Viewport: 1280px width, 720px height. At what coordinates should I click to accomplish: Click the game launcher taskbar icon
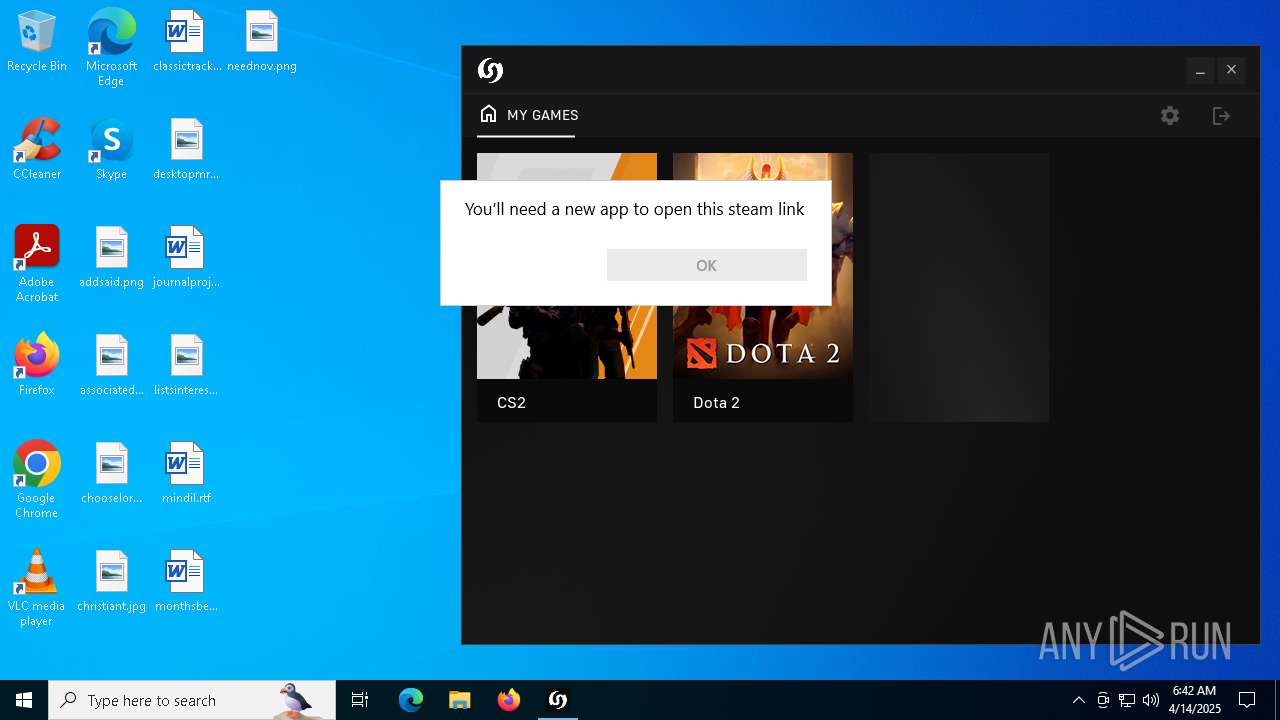tap(558, 700)
